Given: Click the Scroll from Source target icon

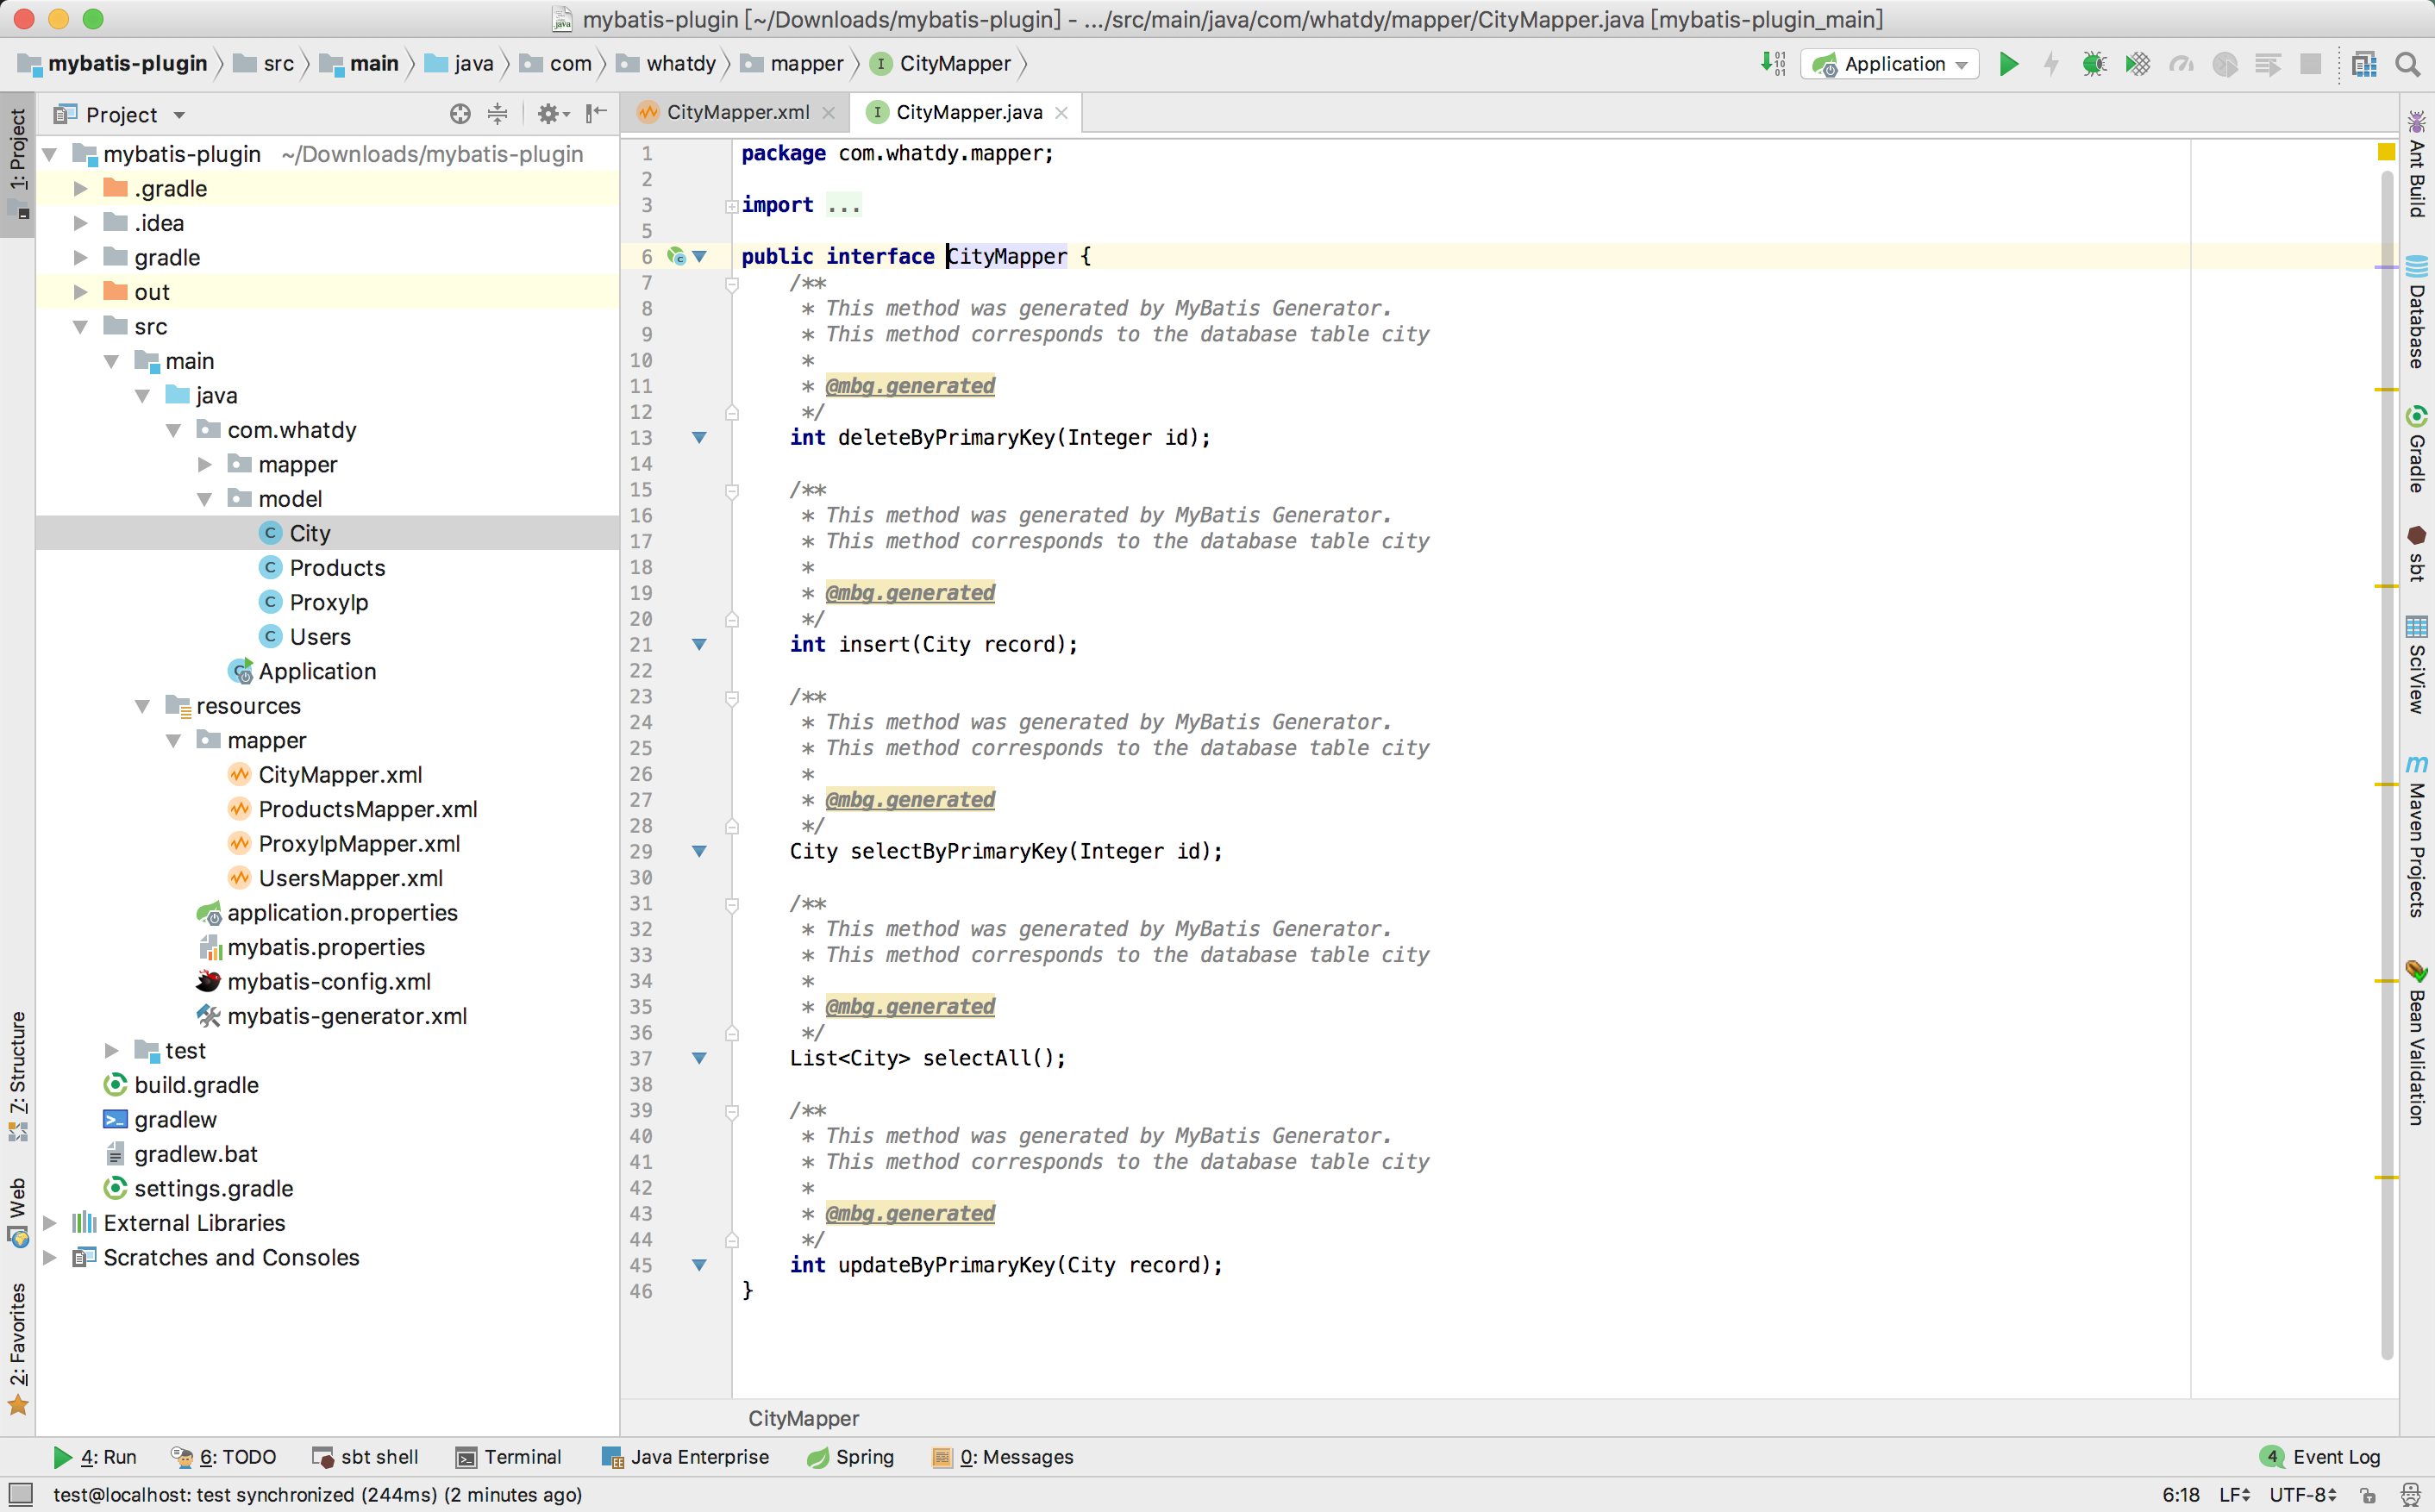Looking at the screenshot, I should point(460,114).
